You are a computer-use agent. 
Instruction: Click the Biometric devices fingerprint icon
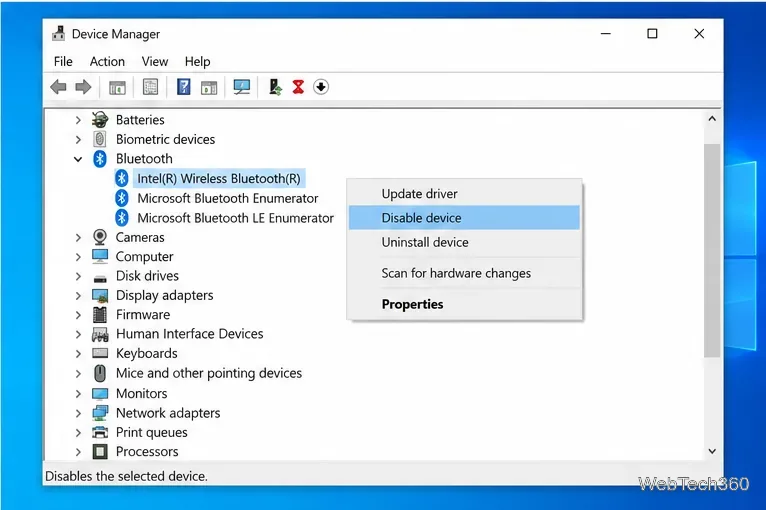click(100, 139)
